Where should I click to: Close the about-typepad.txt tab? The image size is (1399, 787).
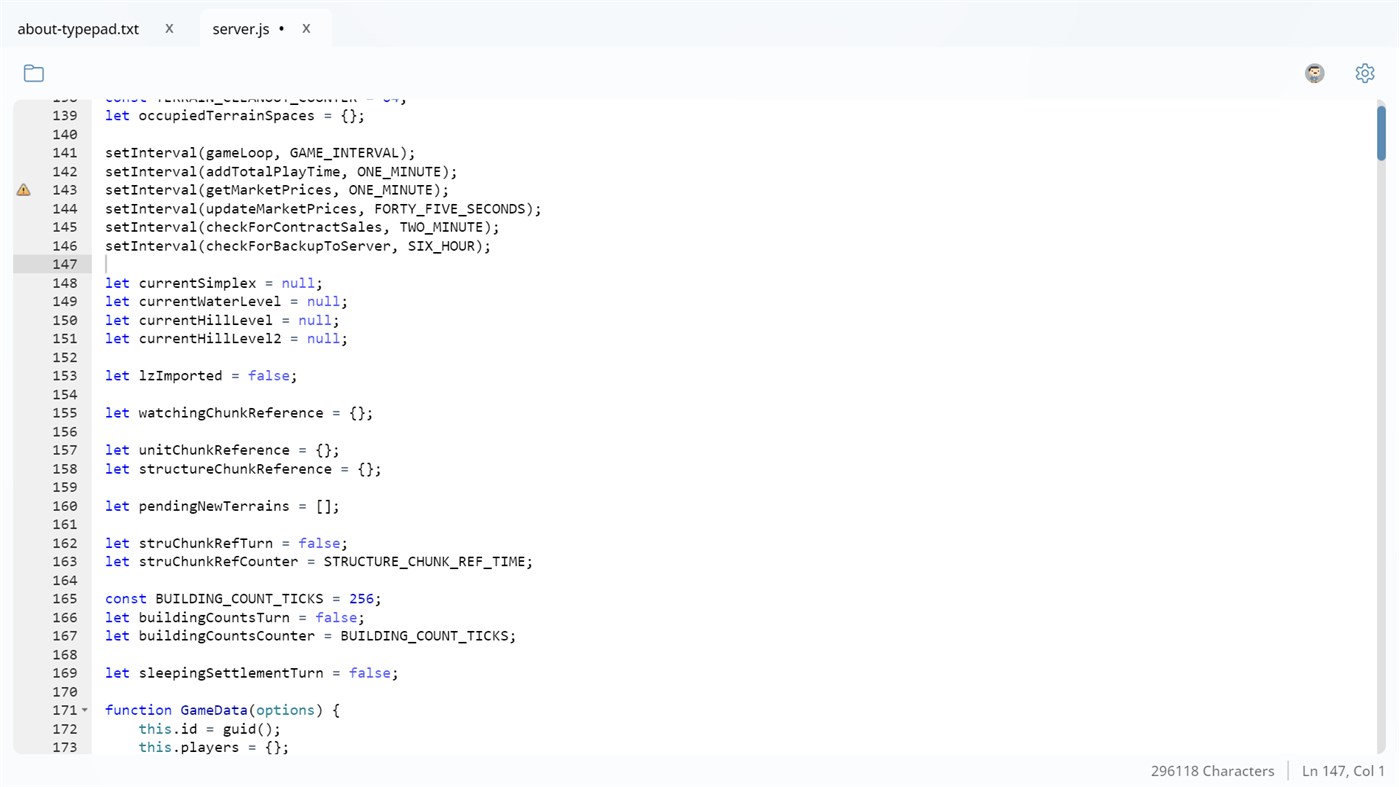pos(169,28)
